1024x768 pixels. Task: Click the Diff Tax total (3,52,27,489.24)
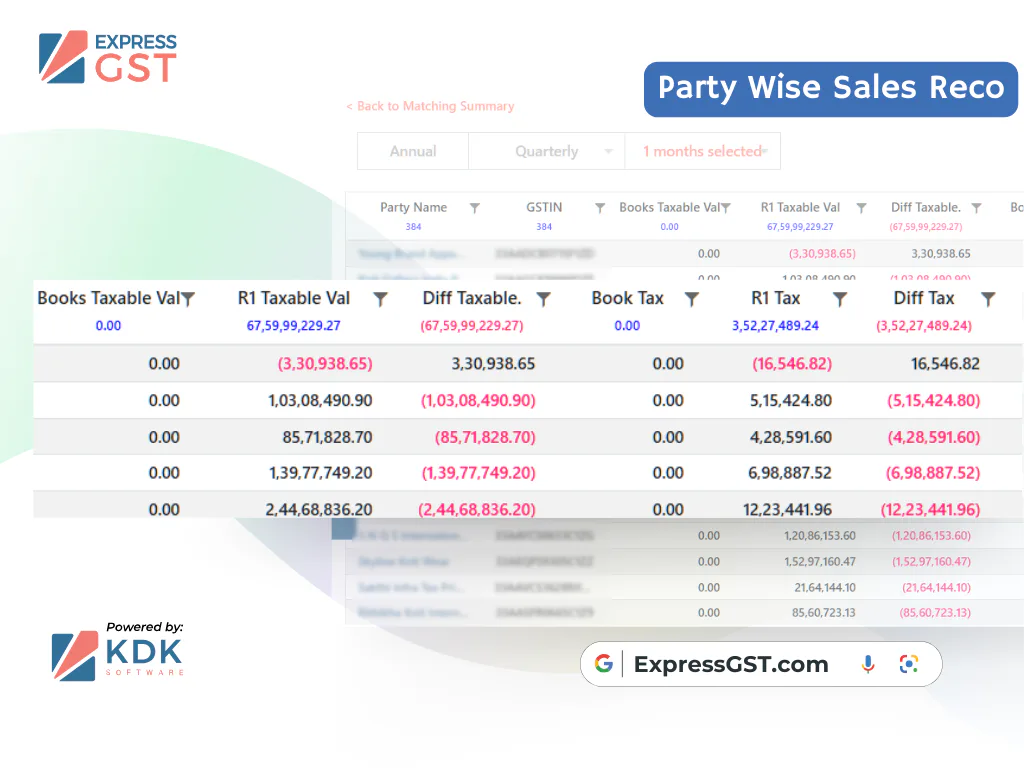tap(924, 325)
